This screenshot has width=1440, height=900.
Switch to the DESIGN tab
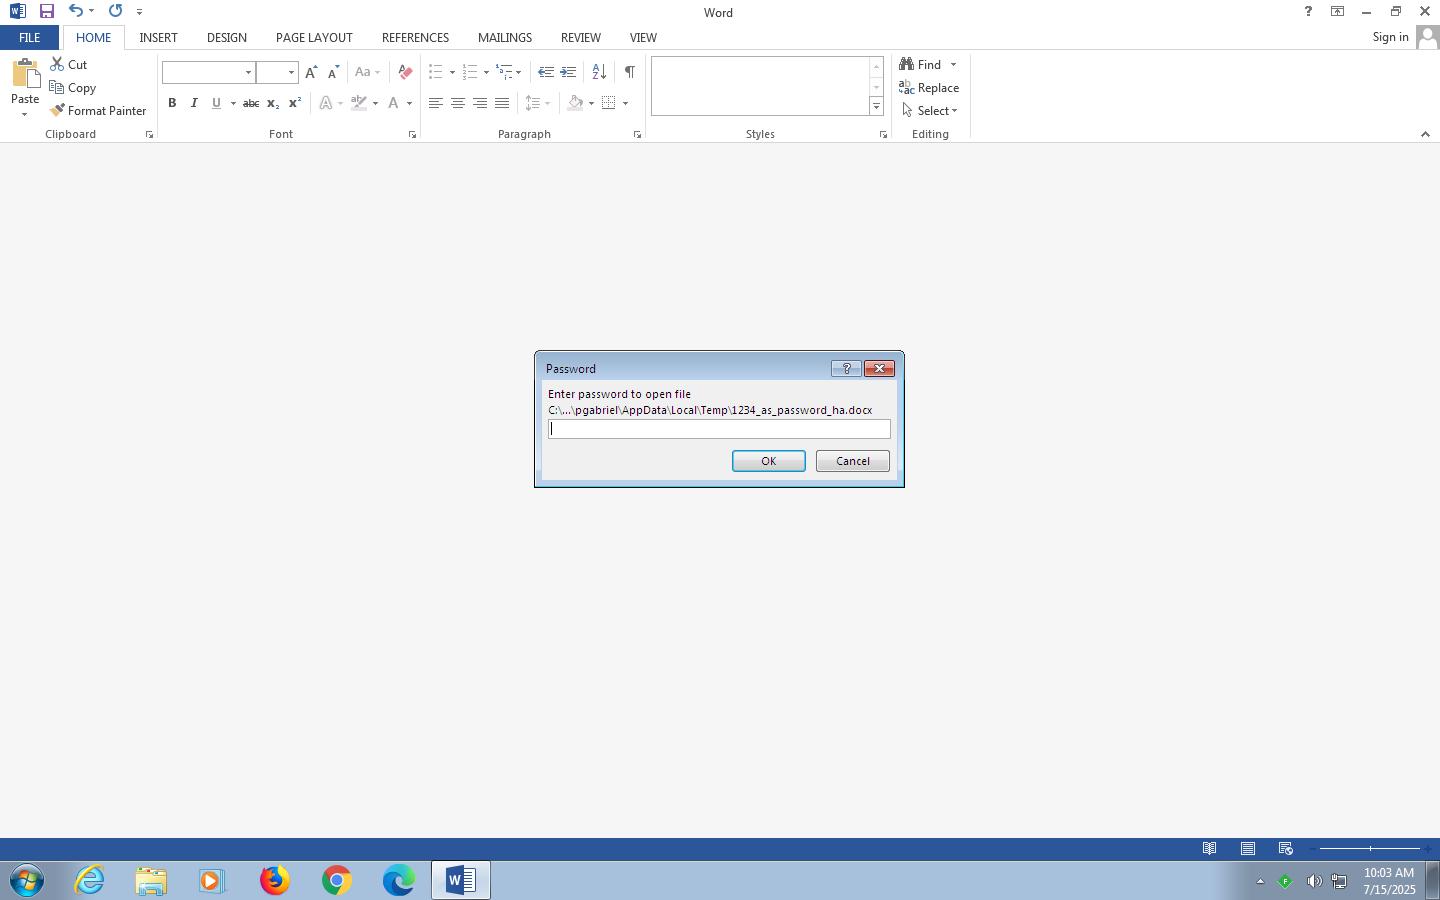pos(226,37)
